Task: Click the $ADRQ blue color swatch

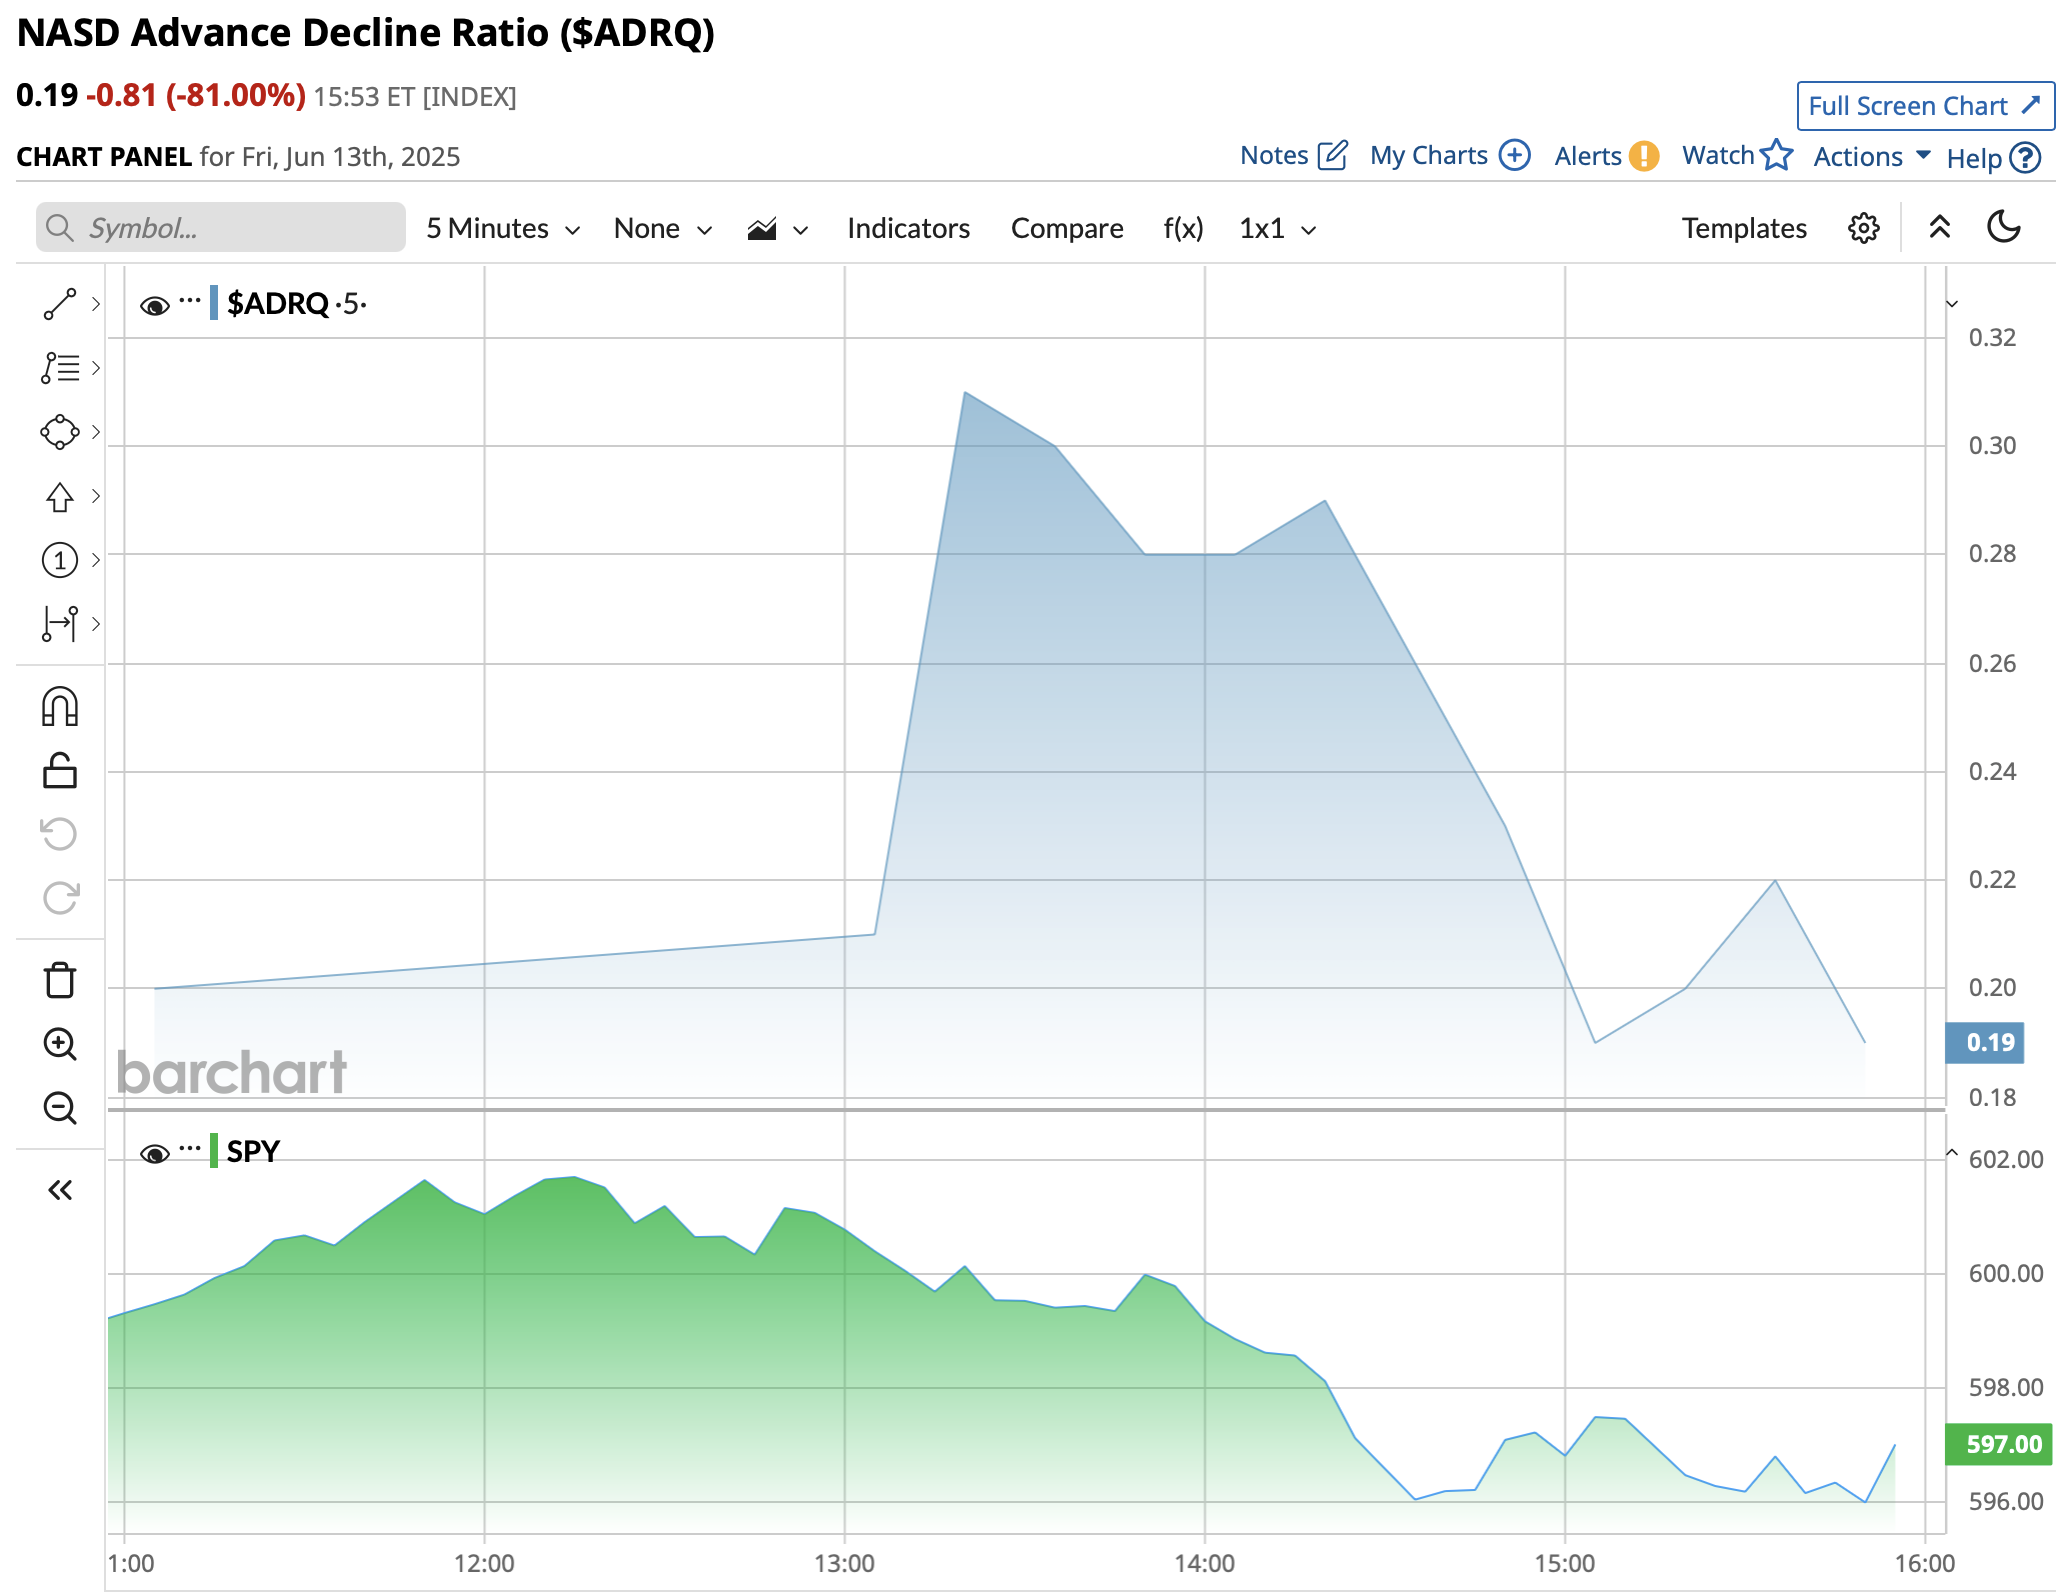Action: pos(214,303)
